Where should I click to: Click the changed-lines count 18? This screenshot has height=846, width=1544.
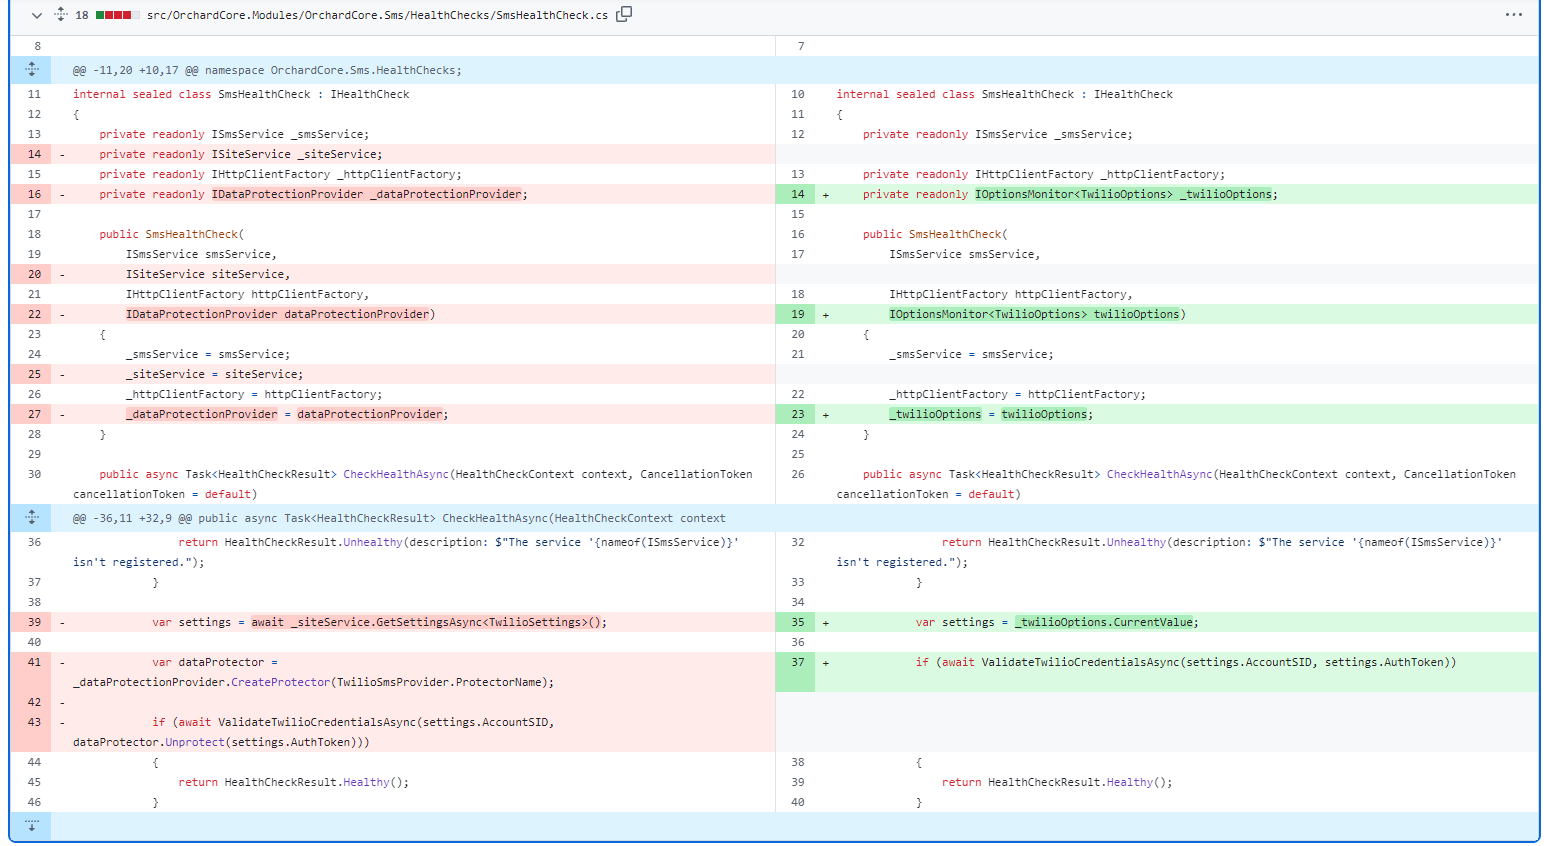point(82,15)
